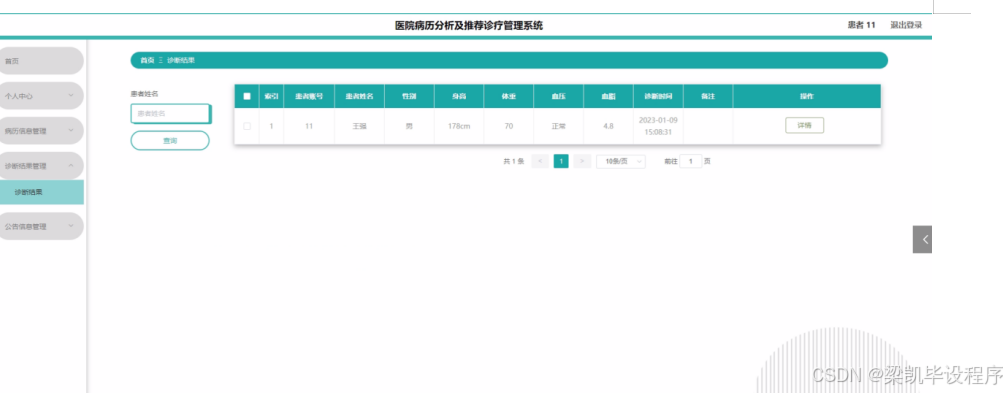Click the 70 weight cell
Viewport: 1007px width, 393px height.
[x=509, y=126]
